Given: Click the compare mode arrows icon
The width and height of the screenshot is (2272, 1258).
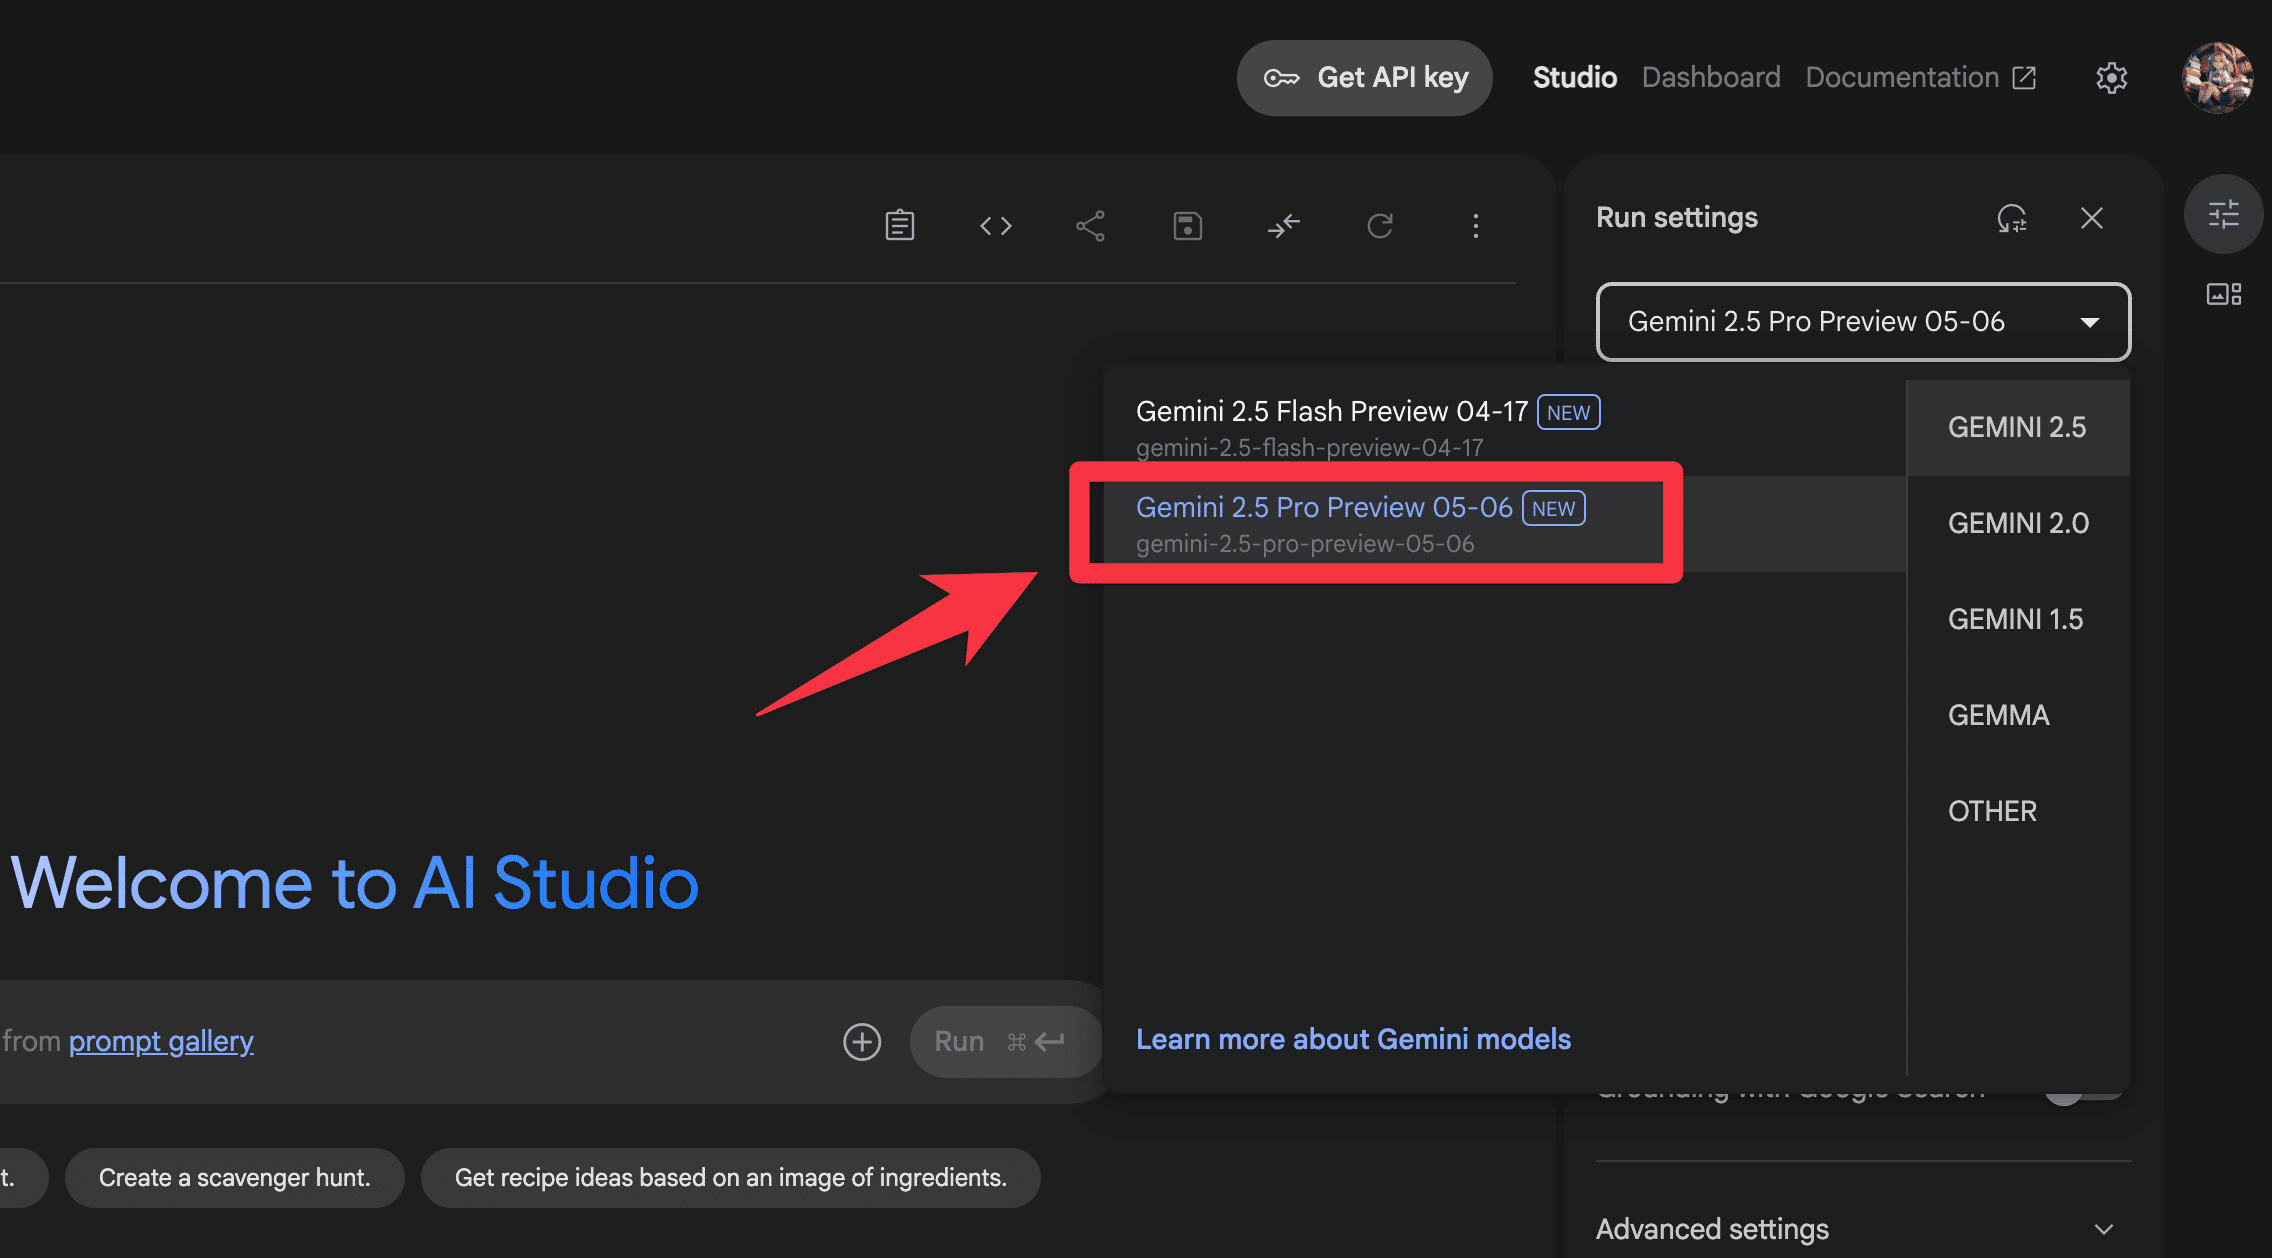Looking at the screenshot, I should click(x=1283, y=226).
